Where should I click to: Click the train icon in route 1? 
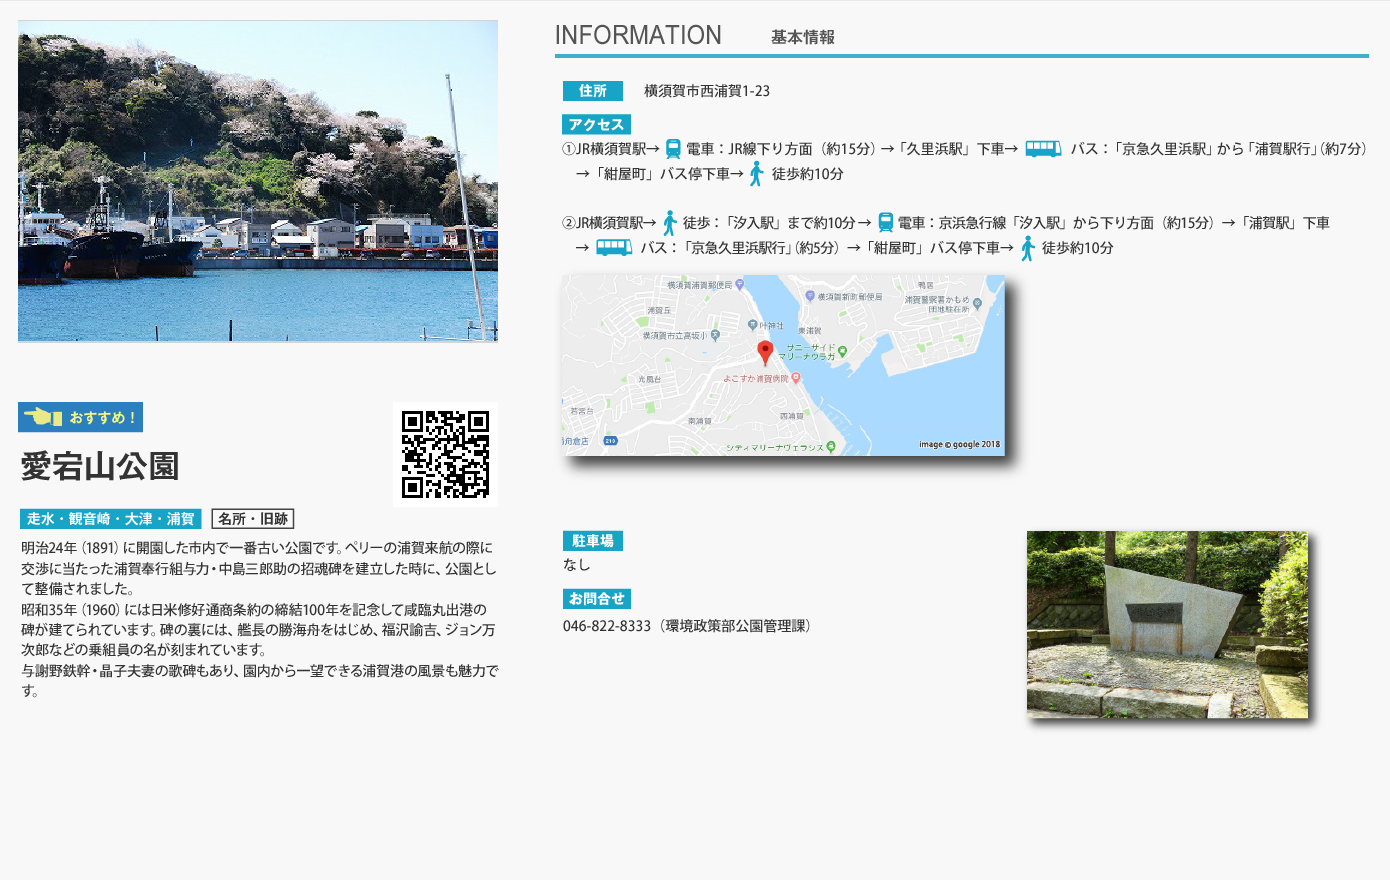[x=673, y=149]
